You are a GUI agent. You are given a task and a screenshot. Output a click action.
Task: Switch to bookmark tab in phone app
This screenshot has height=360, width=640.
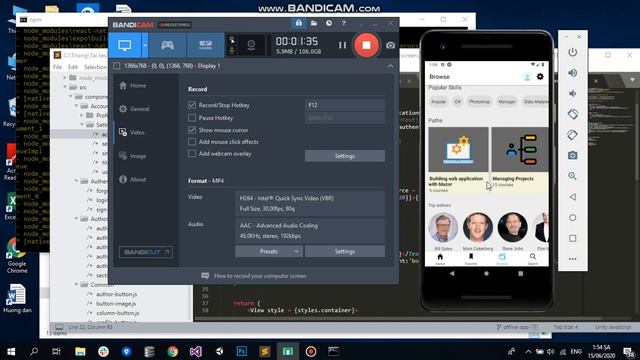(471, 258)
